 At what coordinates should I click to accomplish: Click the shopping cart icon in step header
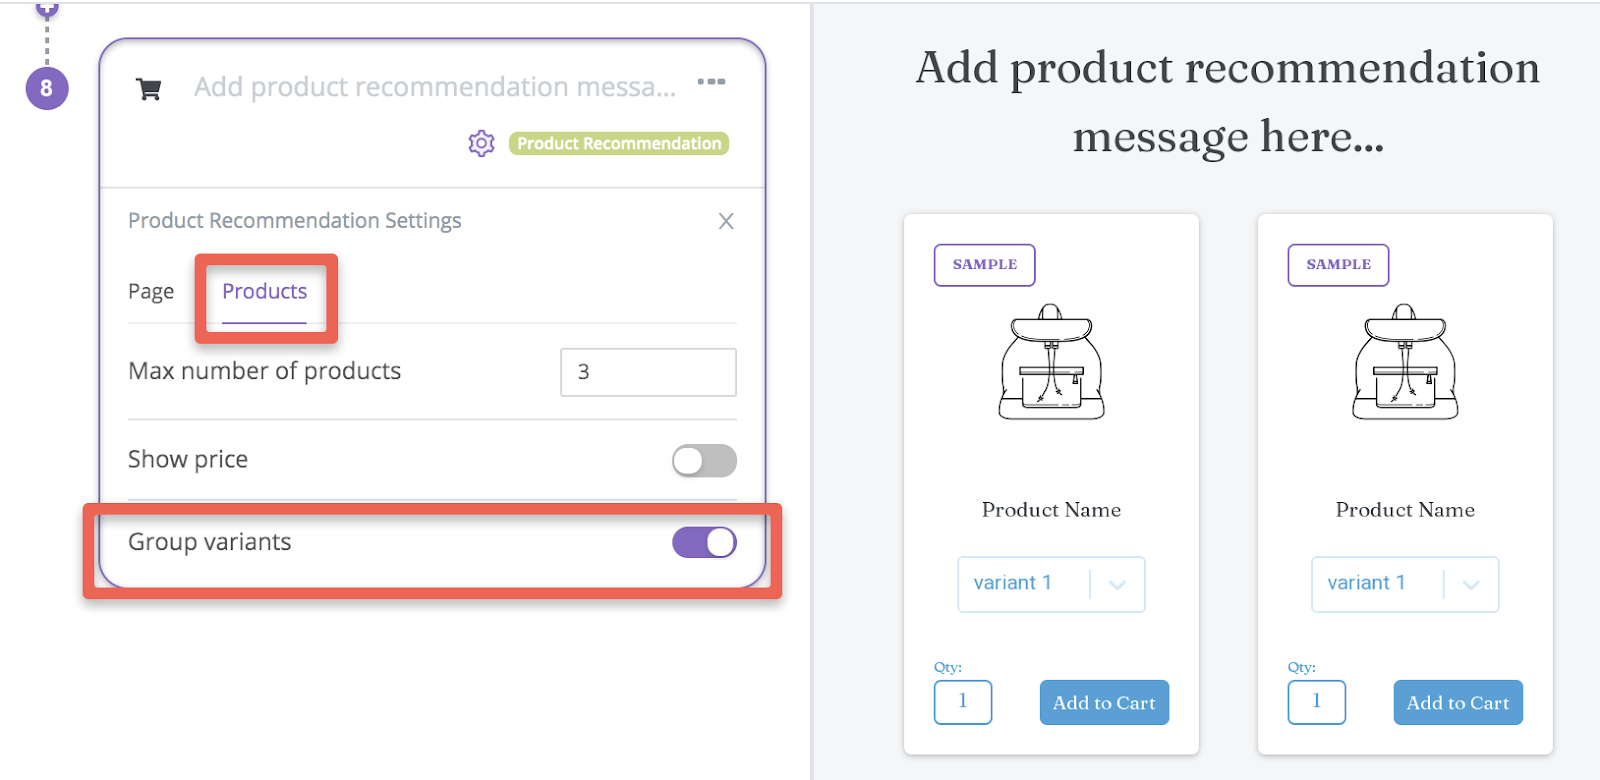coord(149,89)
